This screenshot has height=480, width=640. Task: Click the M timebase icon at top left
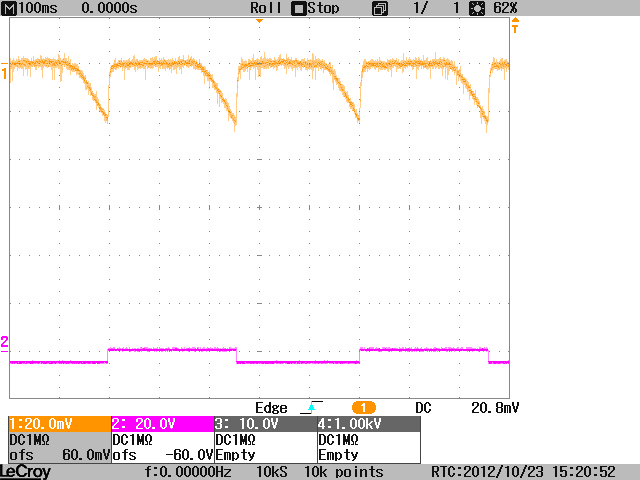[9, 8]
